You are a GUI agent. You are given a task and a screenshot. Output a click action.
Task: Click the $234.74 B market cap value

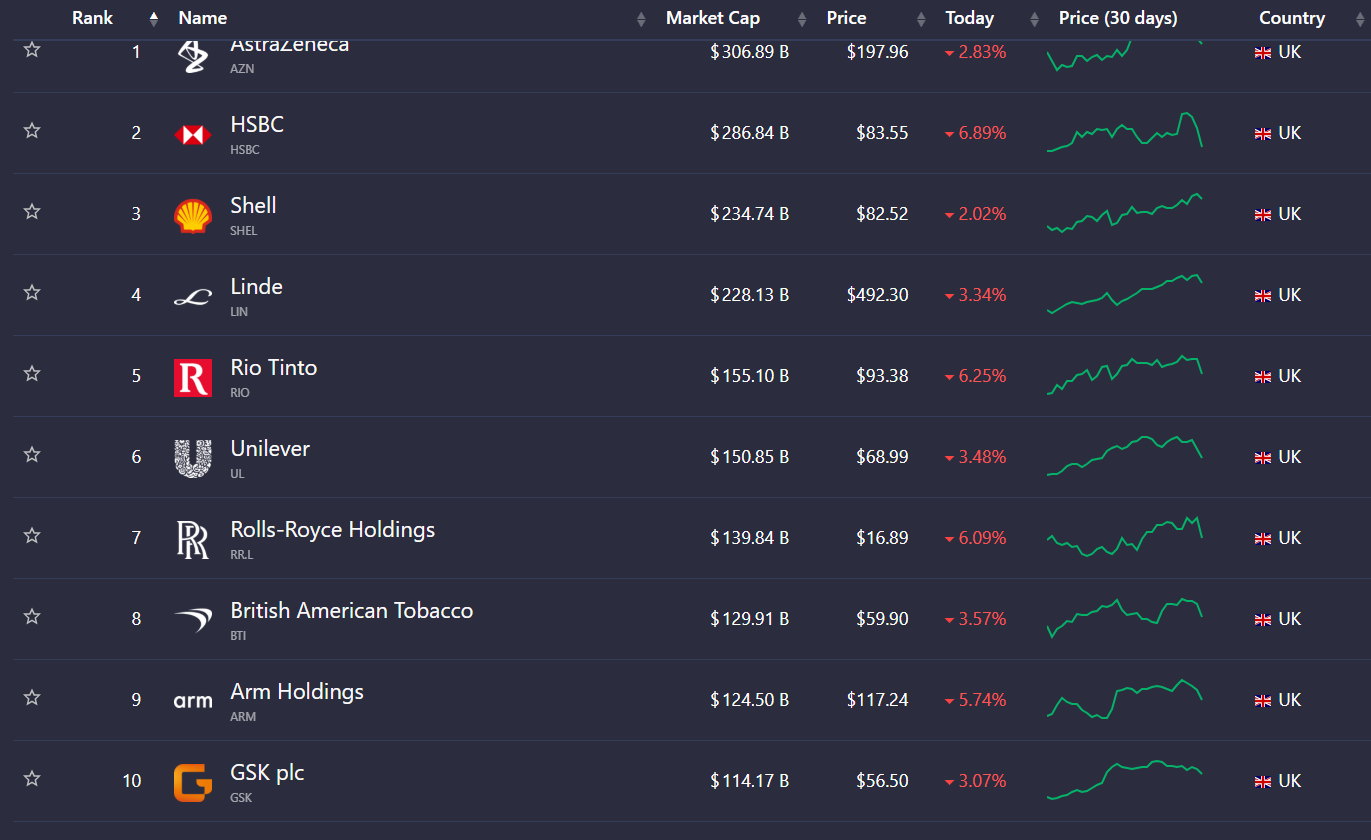pos(750,214)
